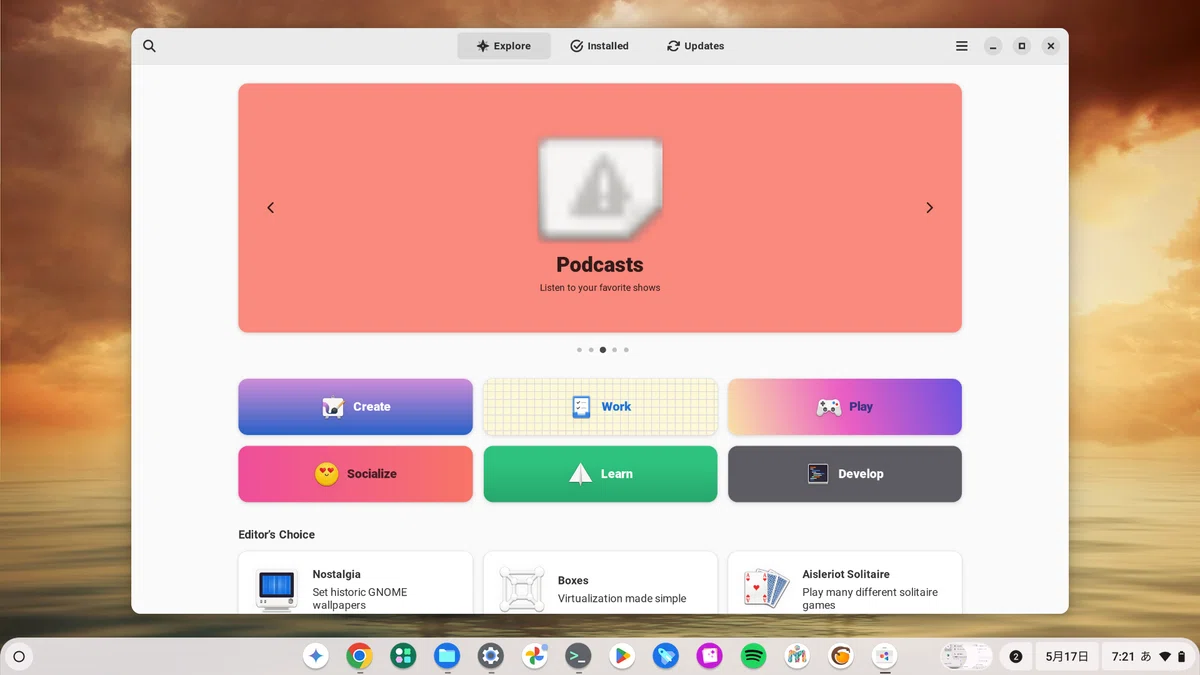Screen dimensions: 1200x675
Task: Select the second carousel page dot
Action: pos(591,350)
